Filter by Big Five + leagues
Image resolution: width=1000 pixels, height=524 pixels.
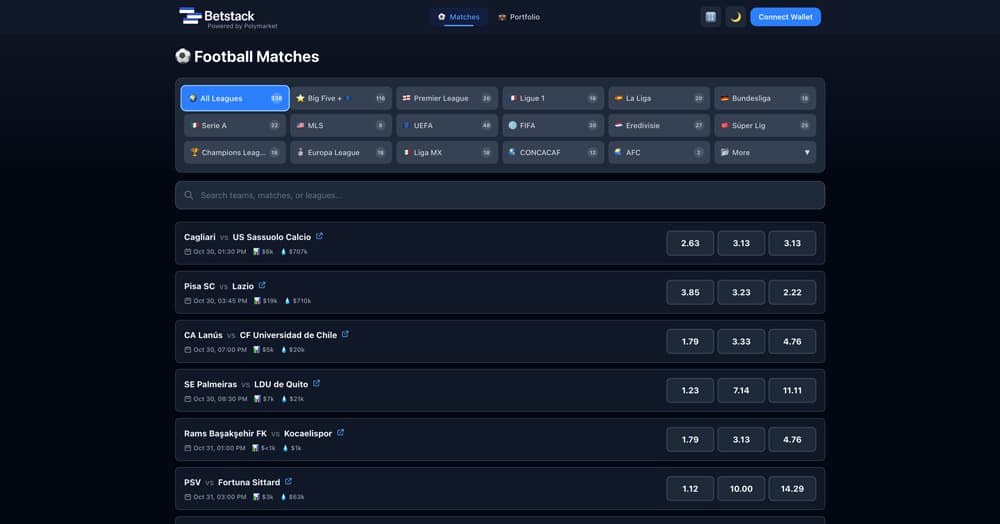341,98
